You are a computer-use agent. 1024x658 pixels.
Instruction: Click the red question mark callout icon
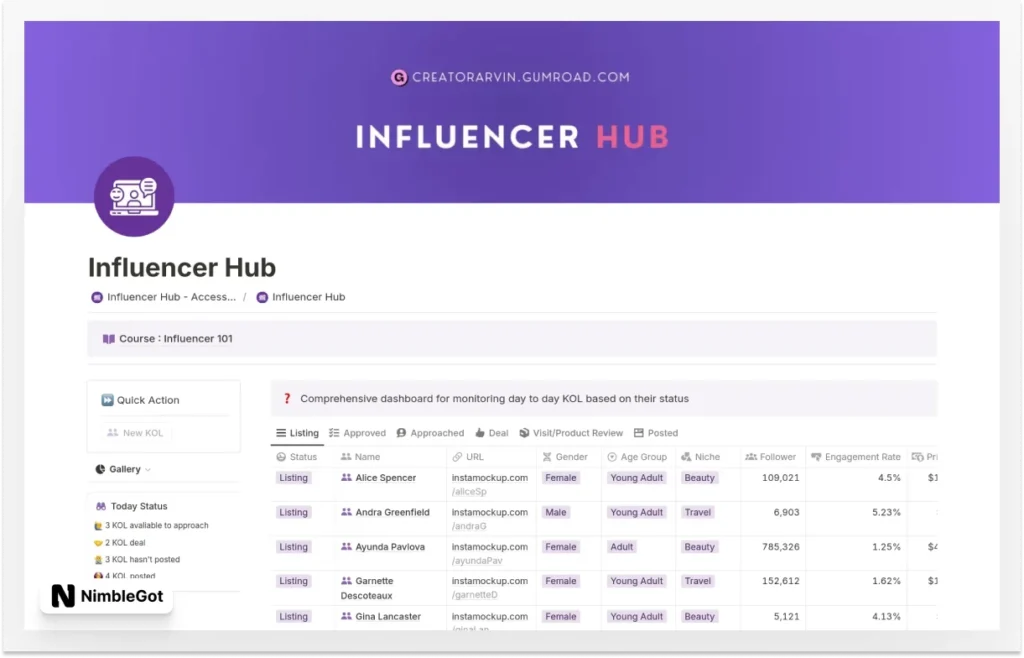click(x=287, y=397)
